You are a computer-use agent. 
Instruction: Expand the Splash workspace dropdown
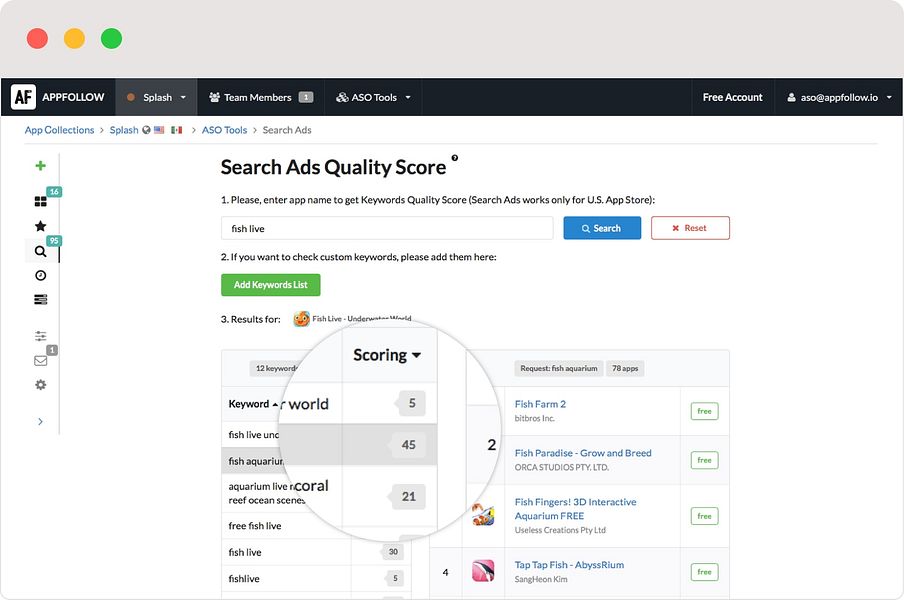coord(156,96)
